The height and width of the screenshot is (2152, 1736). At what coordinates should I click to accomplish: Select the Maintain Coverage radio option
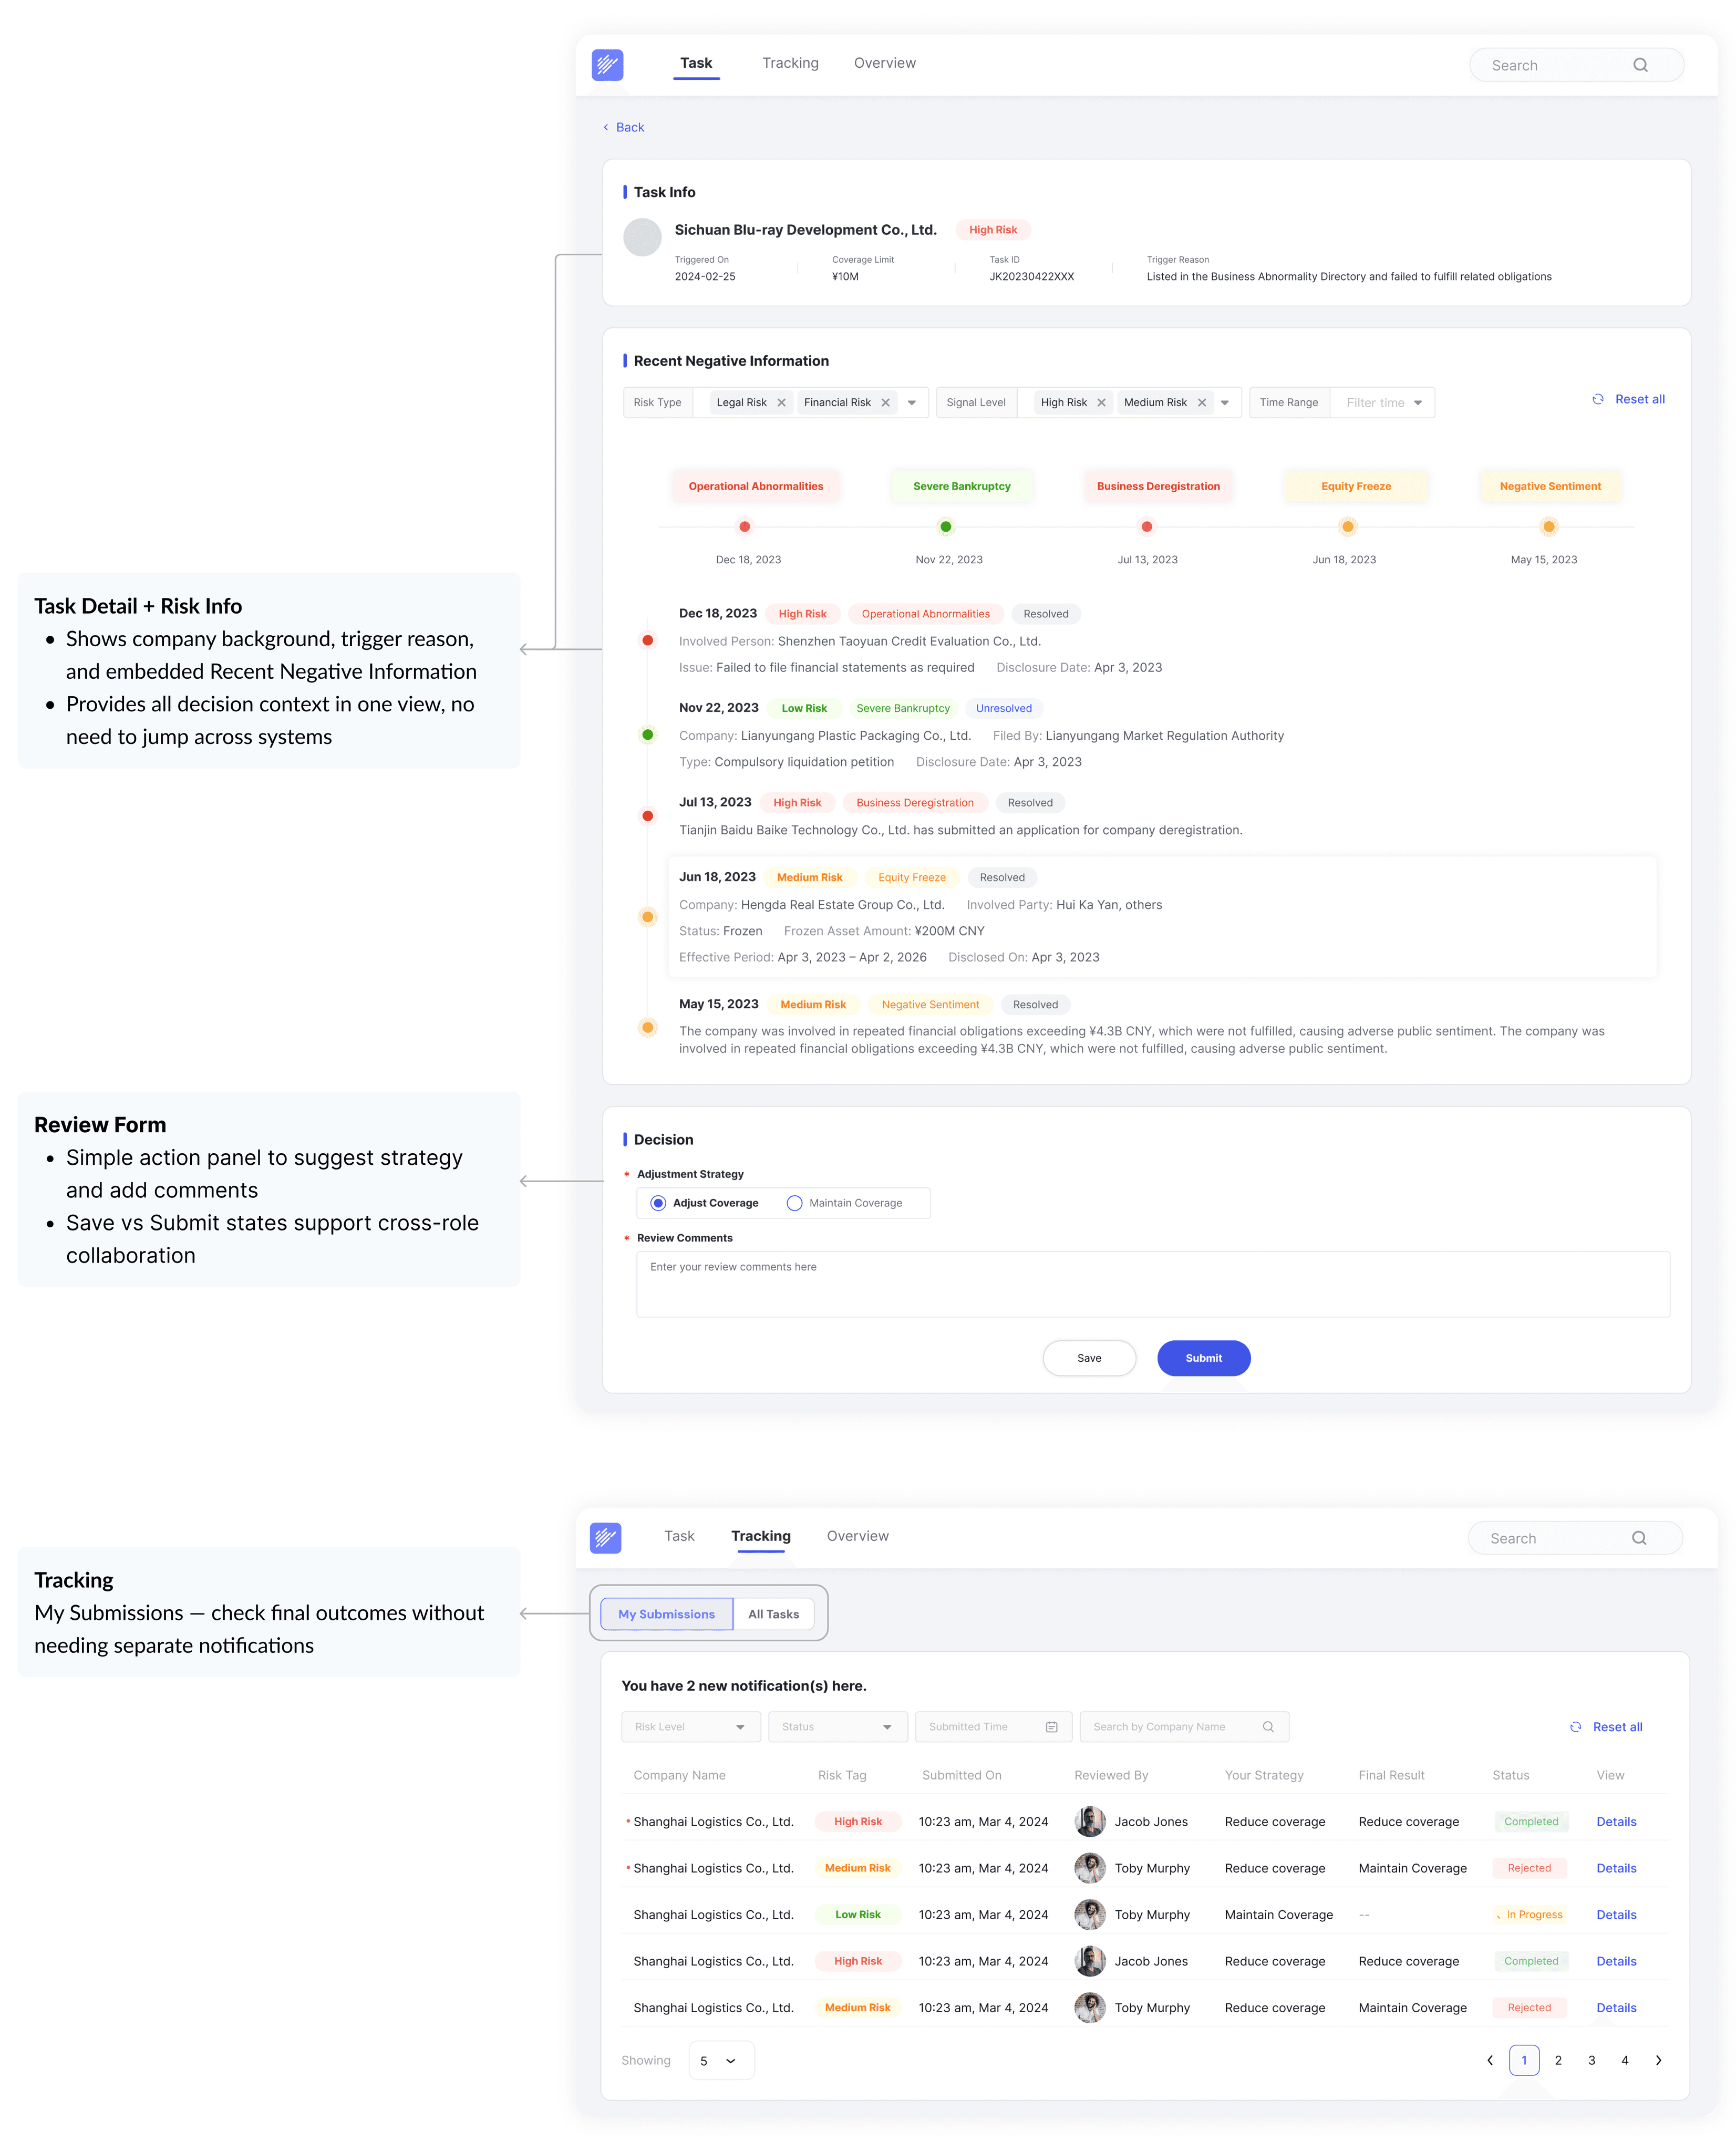pos(795,1203)
